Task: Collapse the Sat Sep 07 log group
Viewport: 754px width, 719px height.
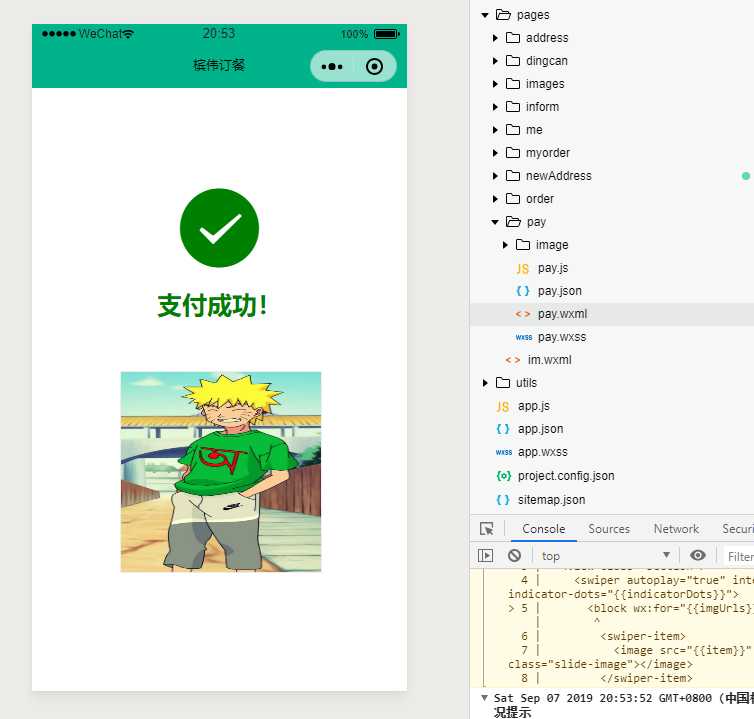Action: coord(484,697)
